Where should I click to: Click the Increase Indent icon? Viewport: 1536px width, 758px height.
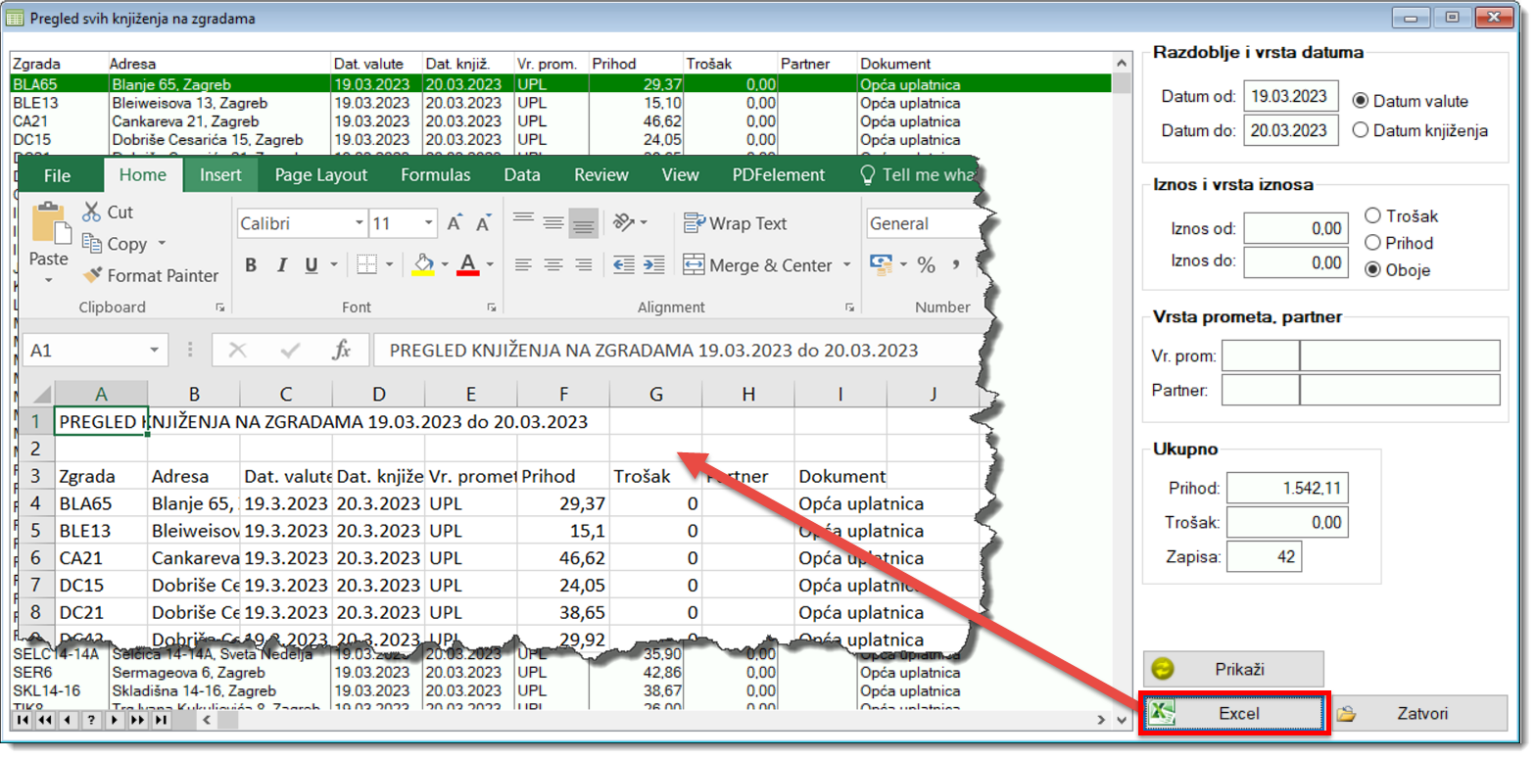654,265
